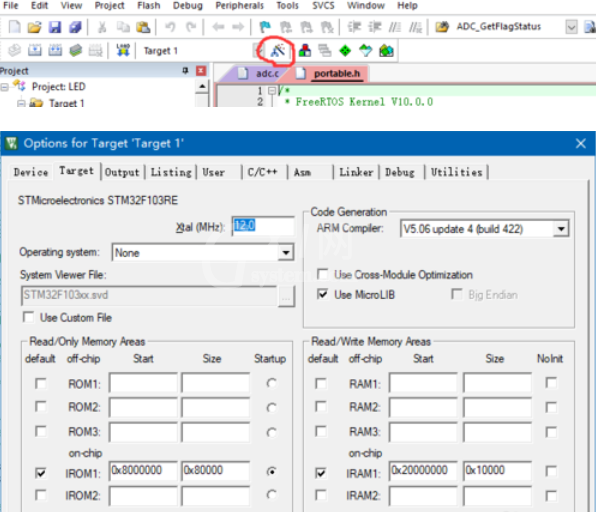The height and width of the screenshot is (512, 596).
Task: Select the IROM1 Startup radio button
Action: [271, 471]
